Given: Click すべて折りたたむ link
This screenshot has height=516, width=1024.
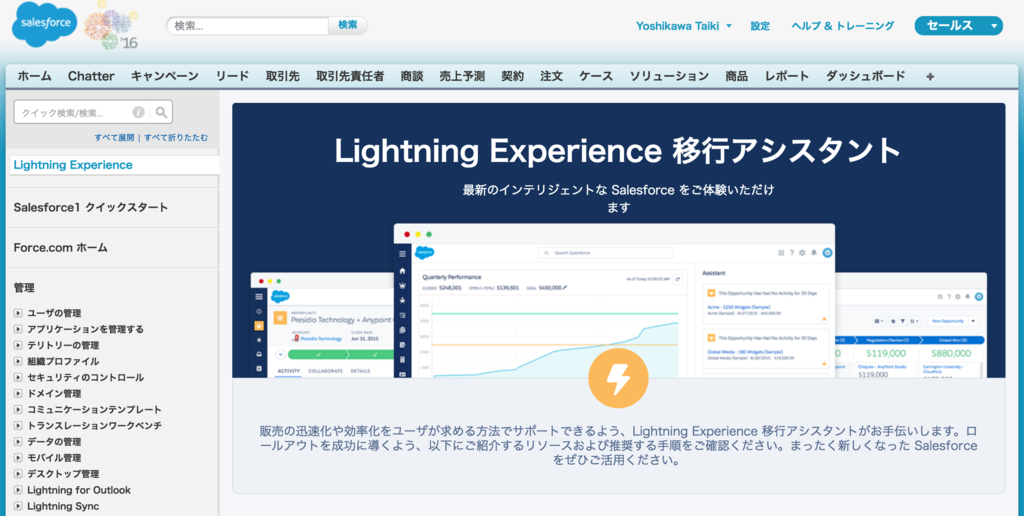Looking at the screenshot, I should point(176,138).
